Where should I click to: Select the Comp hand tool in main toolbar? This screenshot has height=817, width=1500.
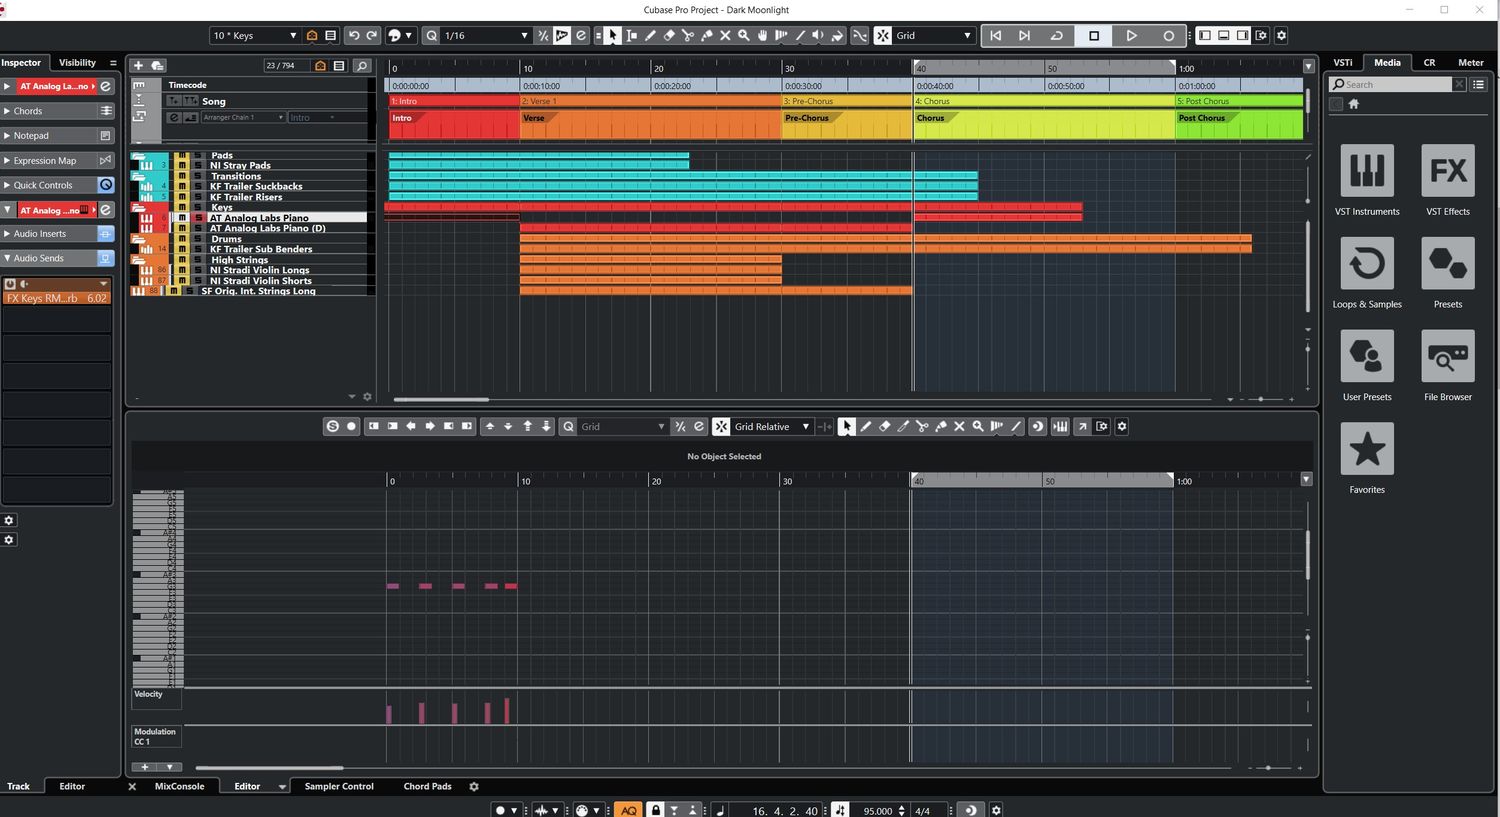click(763, 35)
